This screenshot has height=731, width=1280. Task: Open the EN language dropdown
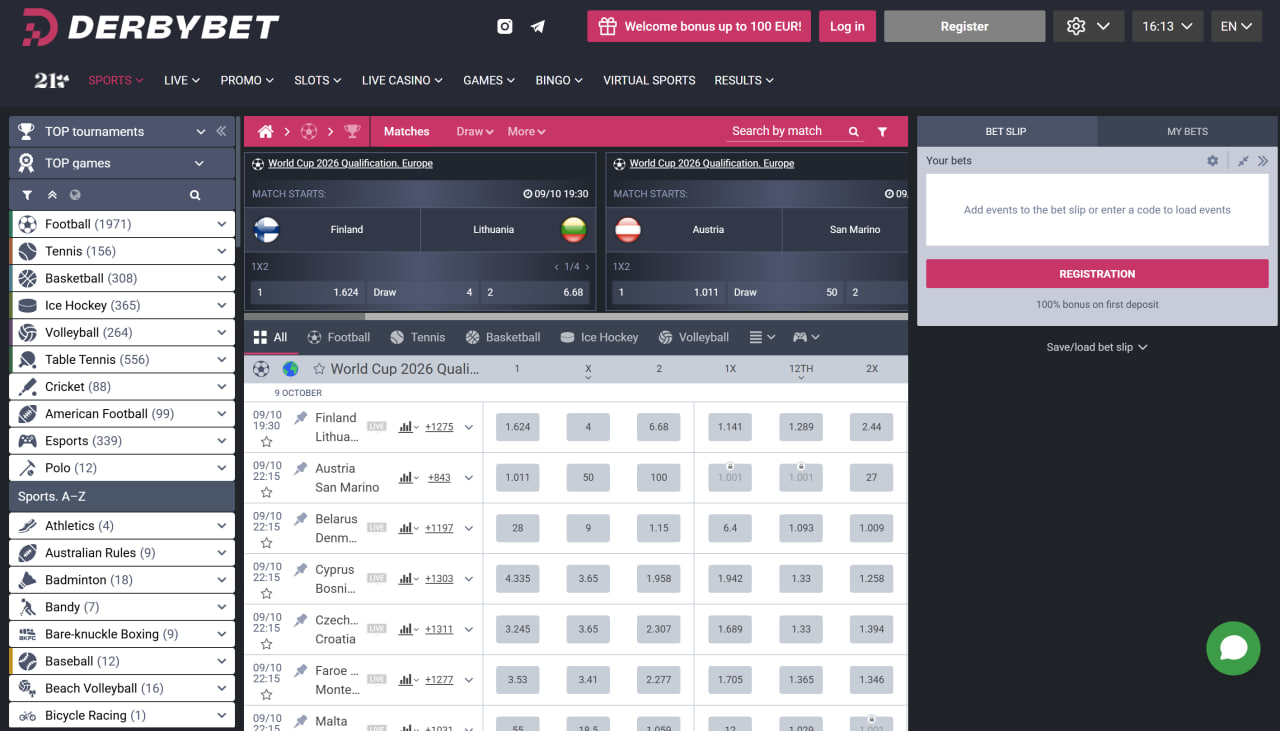[x=1236, y=27]
